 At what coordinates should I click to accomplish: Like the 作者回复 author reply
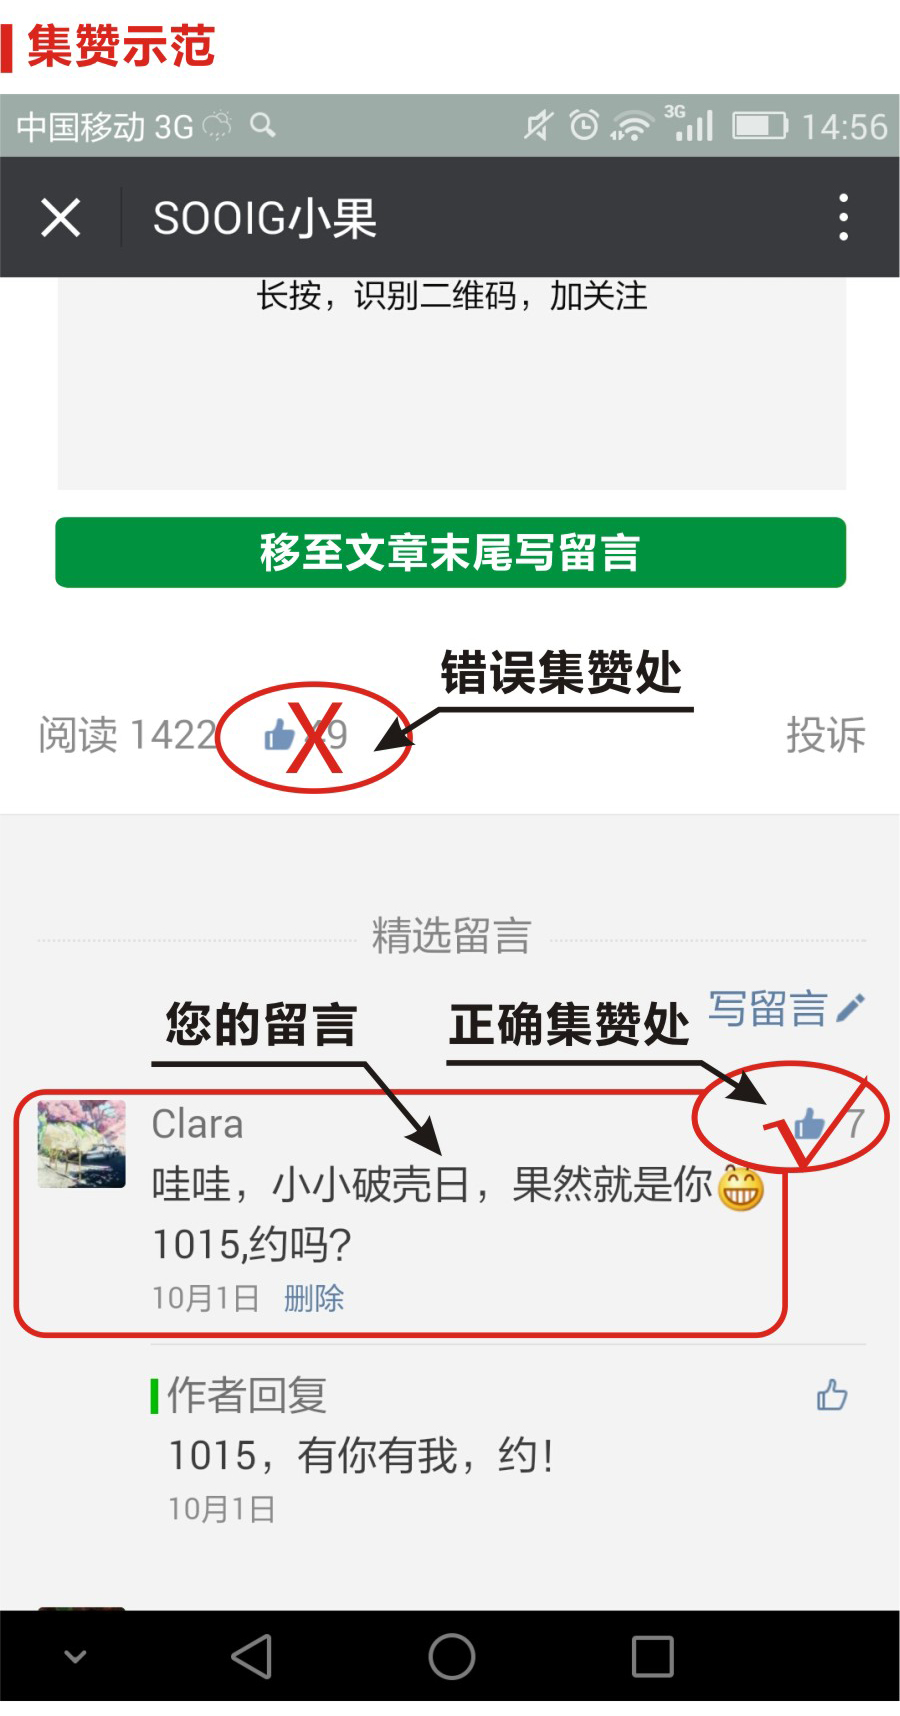click(x=832, y=1394)
